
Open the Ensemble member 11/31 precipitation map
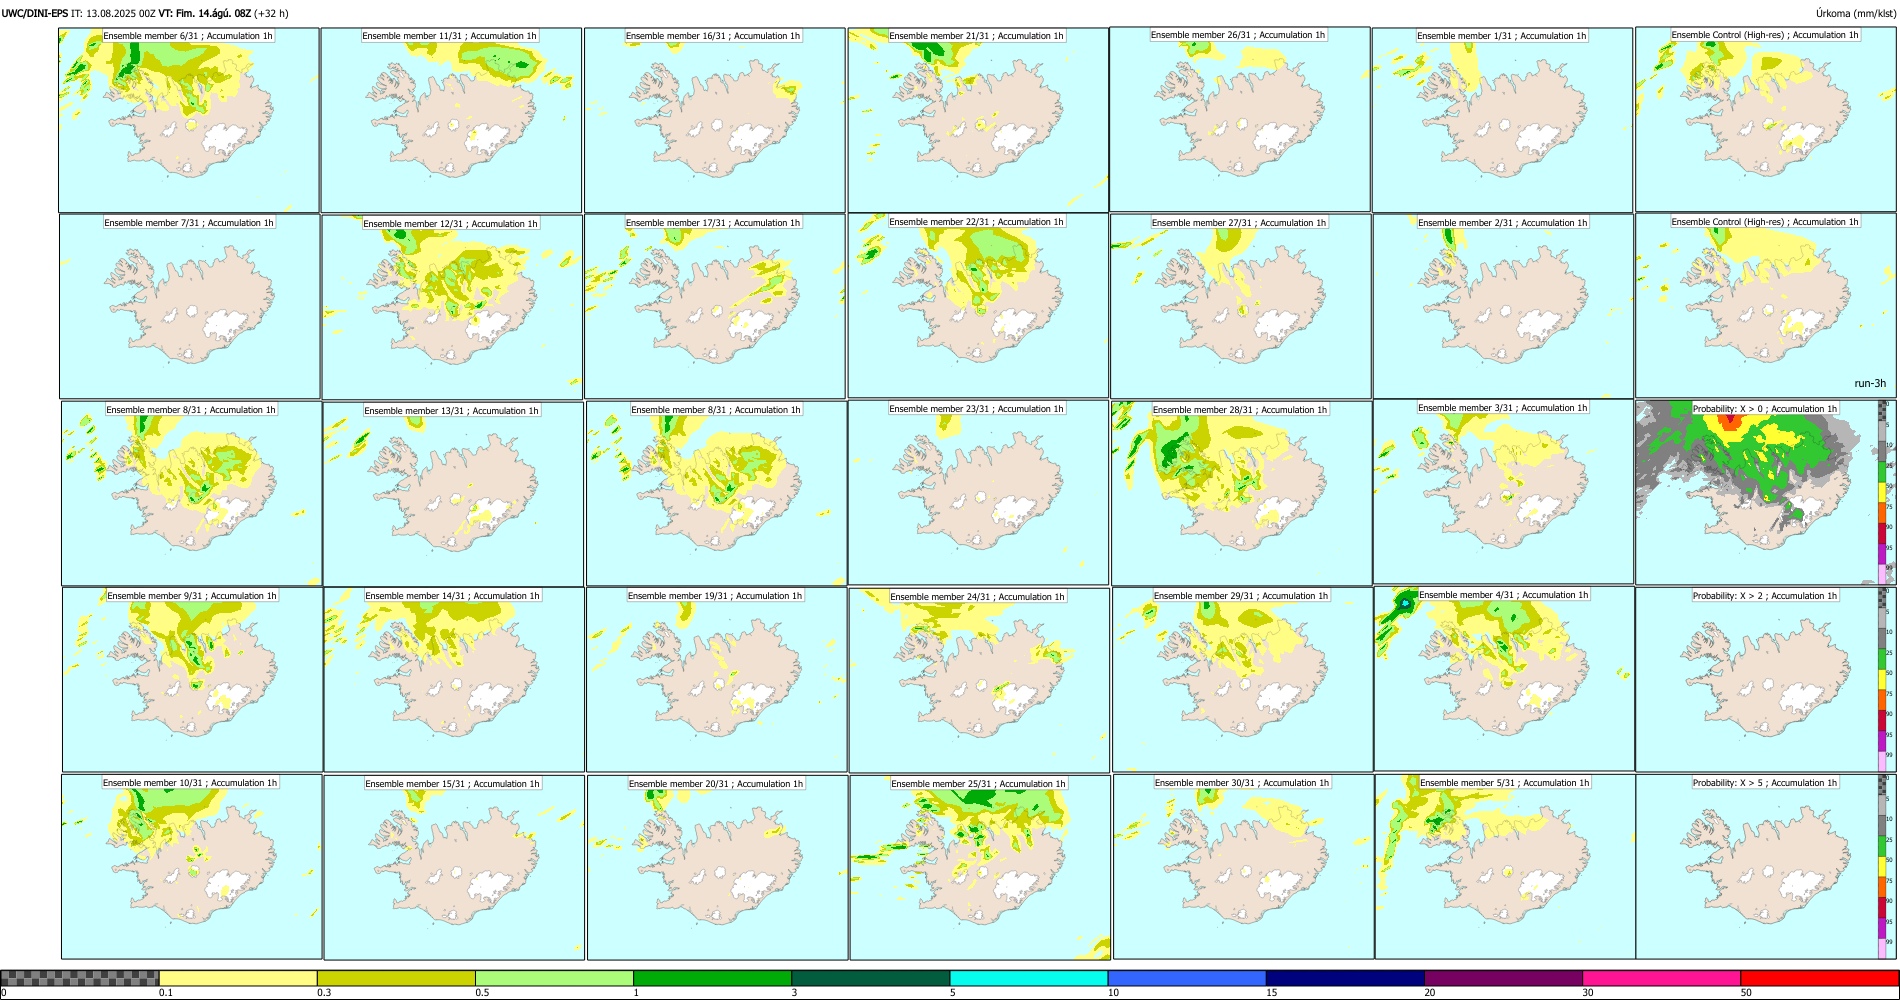(451, 120)
